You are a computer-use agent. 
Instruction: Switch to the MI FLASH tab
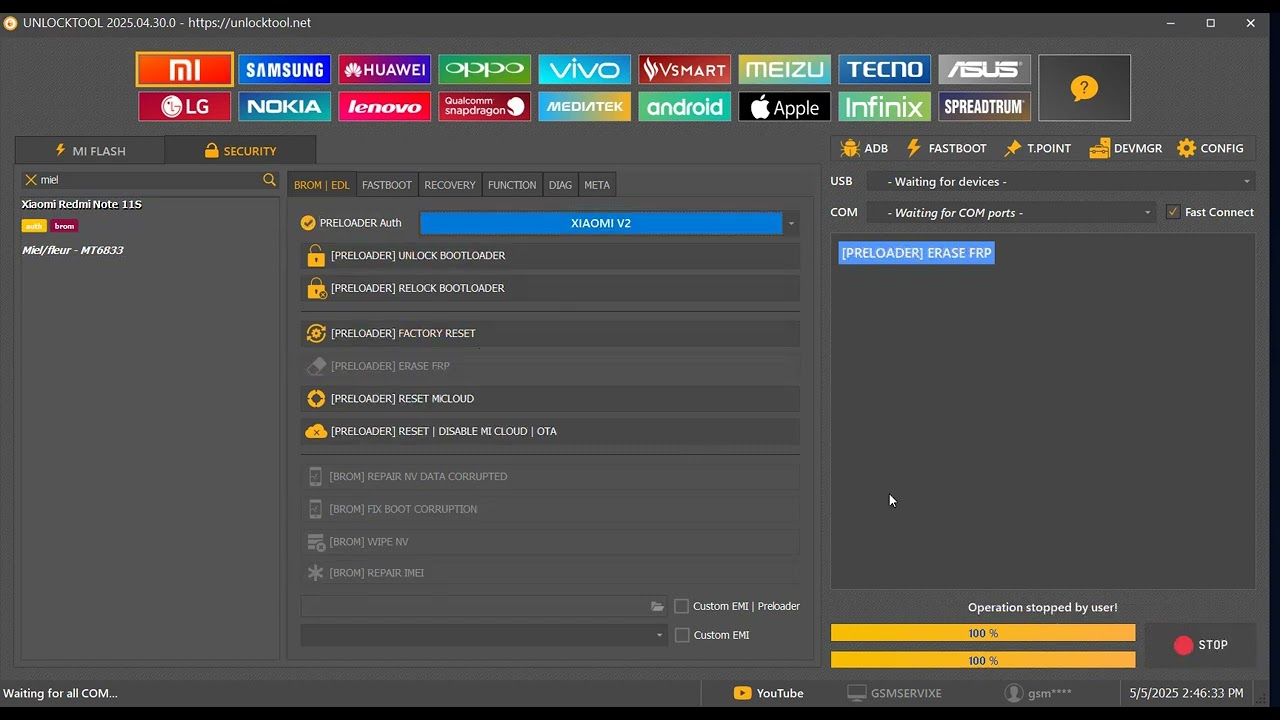tap(90, 151)
